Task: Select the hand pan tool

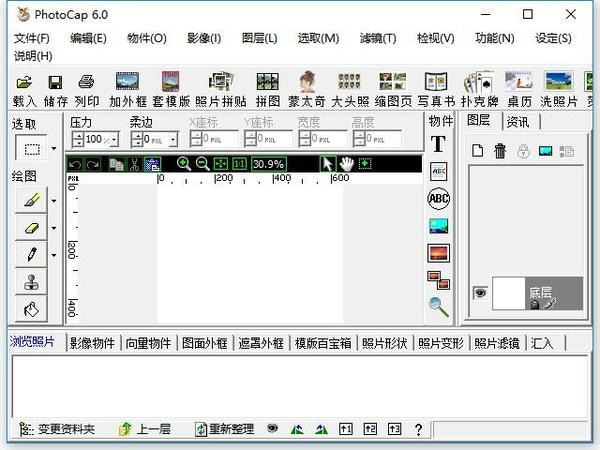Action: pos(347,164)
